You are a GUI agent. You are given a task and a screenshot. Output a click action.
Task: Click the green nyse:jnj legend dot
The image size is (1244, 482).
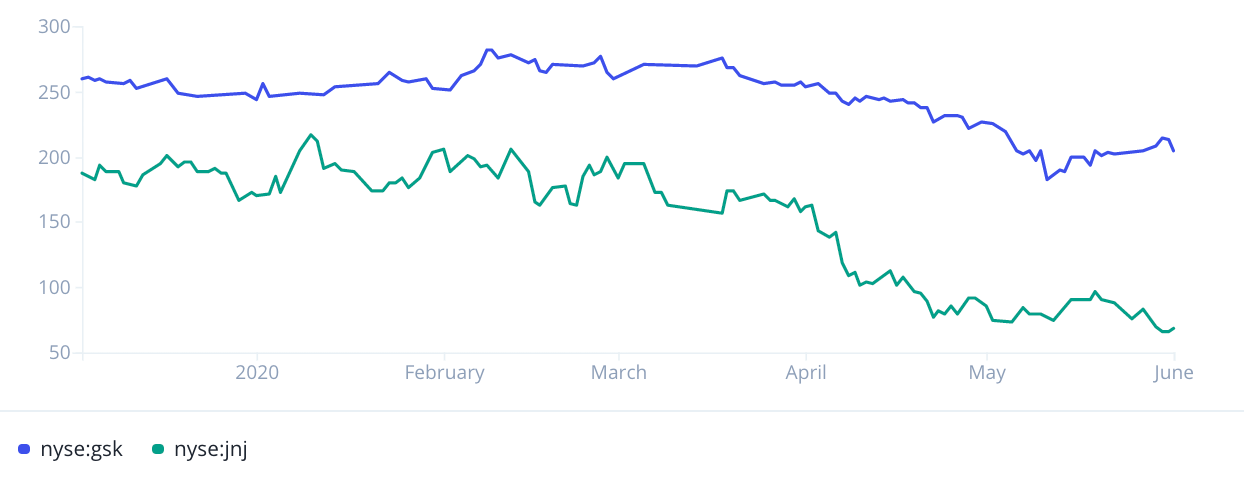click(157, 450)
